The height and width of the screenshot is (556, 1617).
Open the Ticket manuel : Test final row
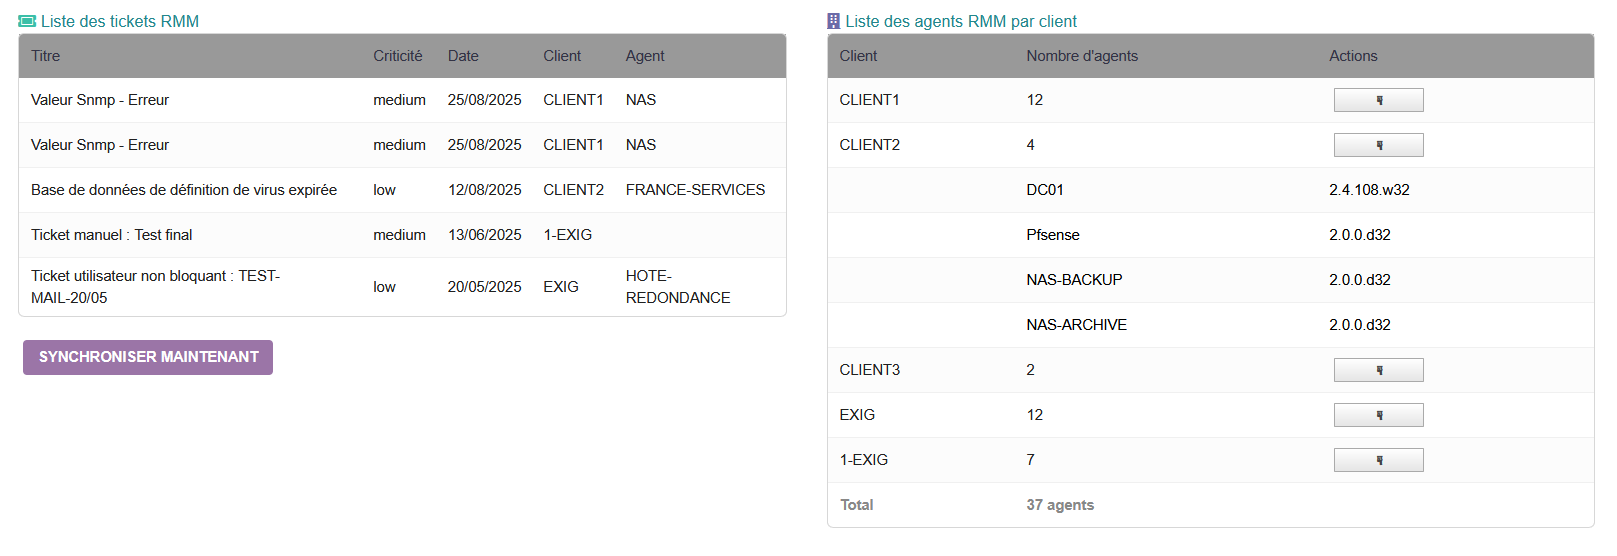coord(112,235)
